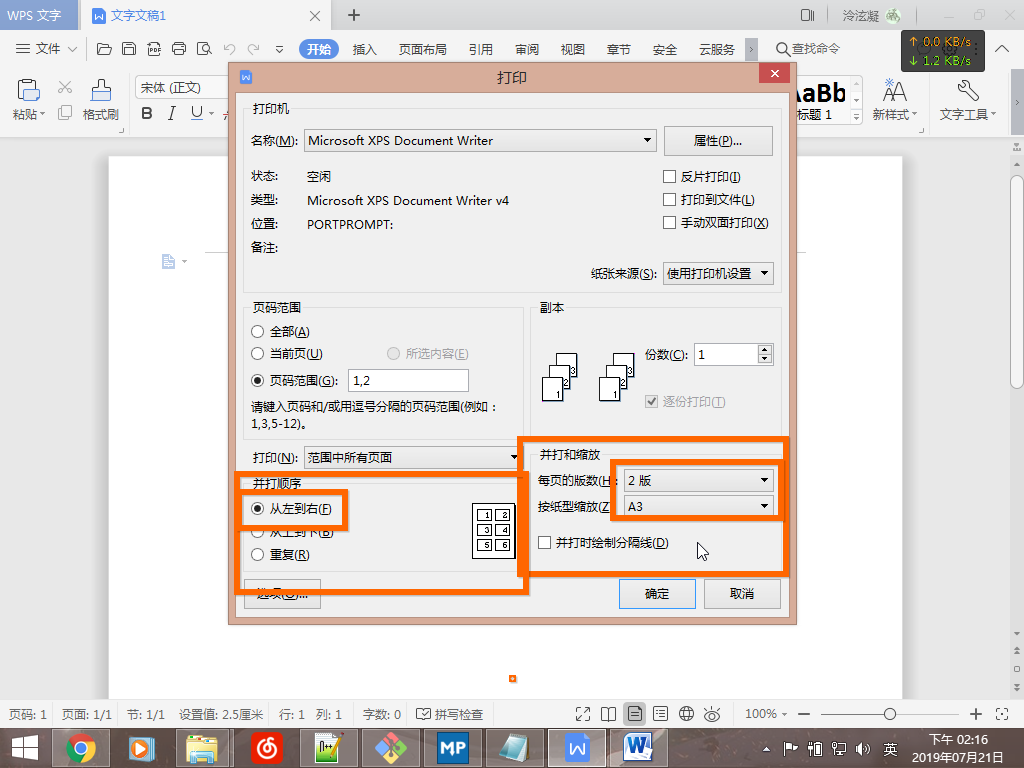The height and width of the screenshot is (768, 1024).
Task: Open Print Preview icon in quick toolbar
Action: point(204,49)
